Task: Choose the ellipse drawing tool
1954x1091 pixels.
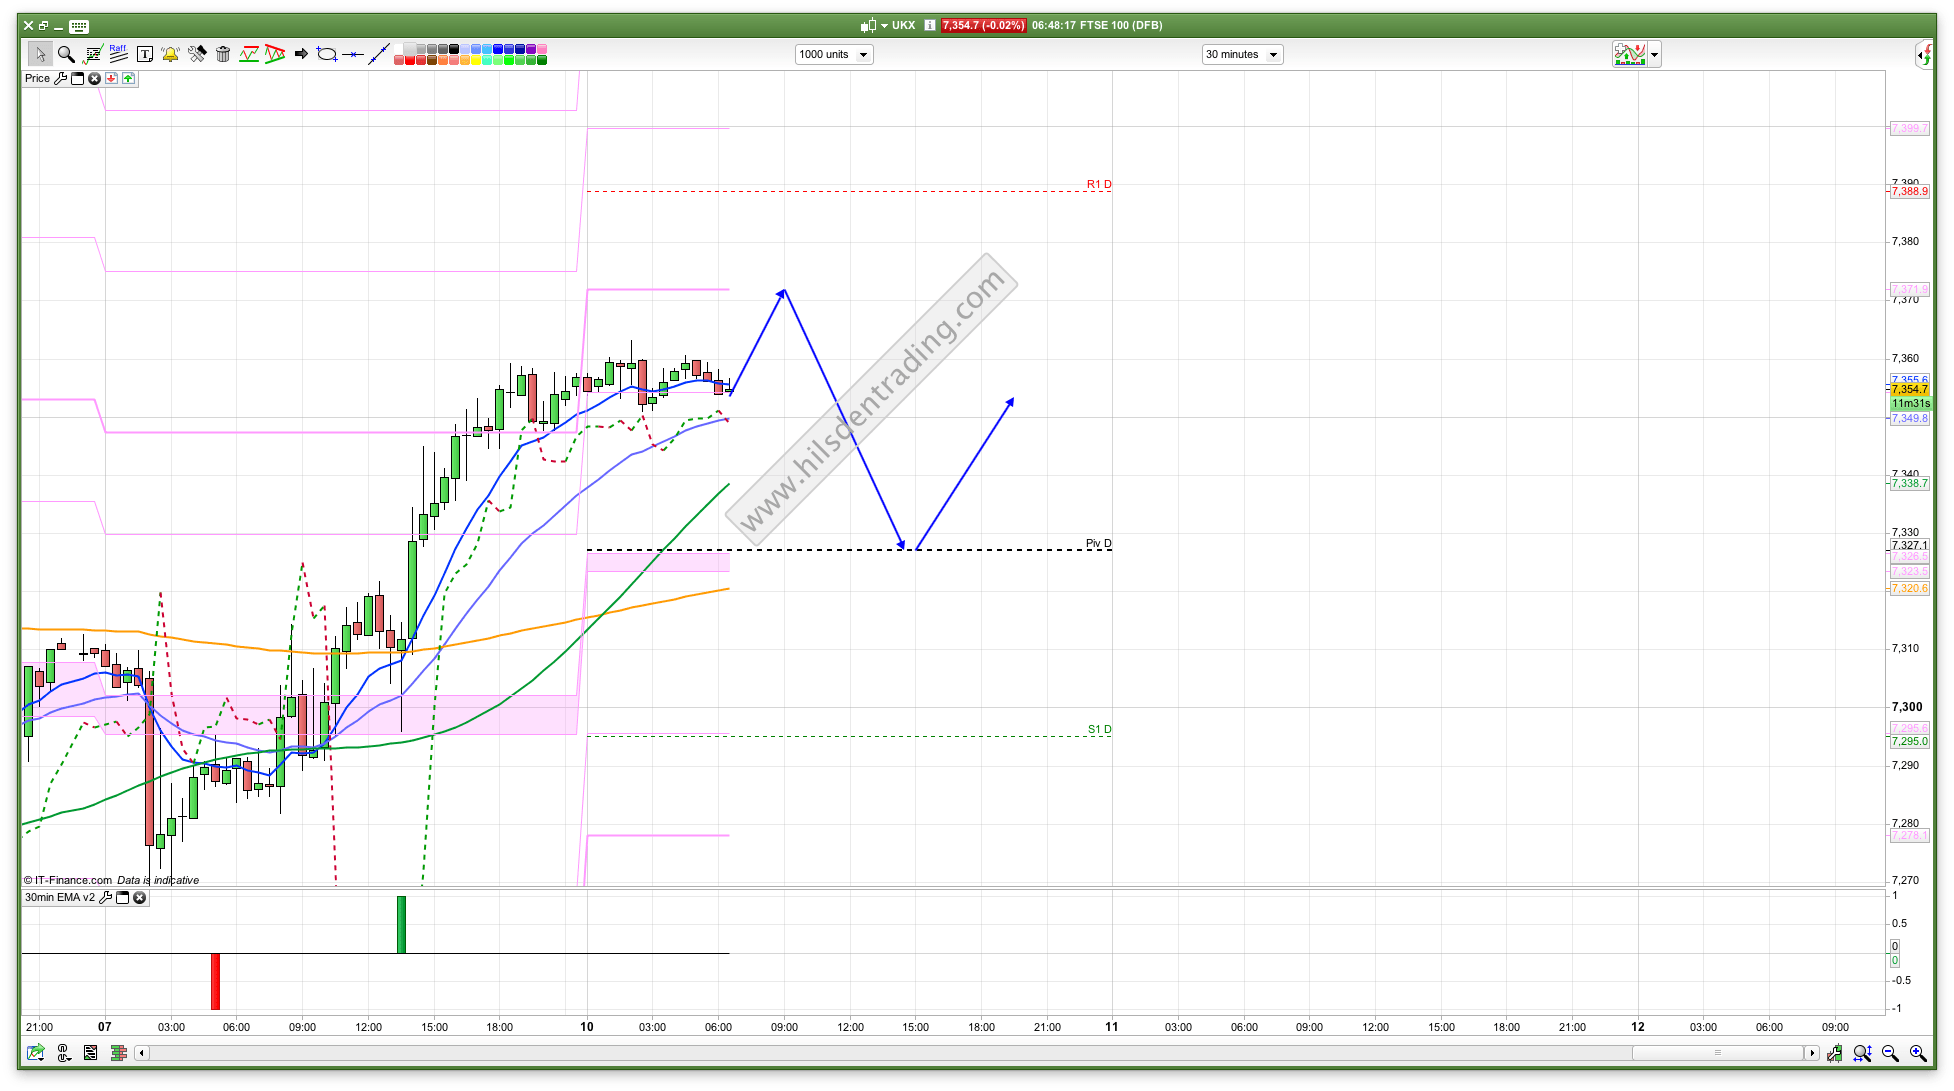Action: 327,54
